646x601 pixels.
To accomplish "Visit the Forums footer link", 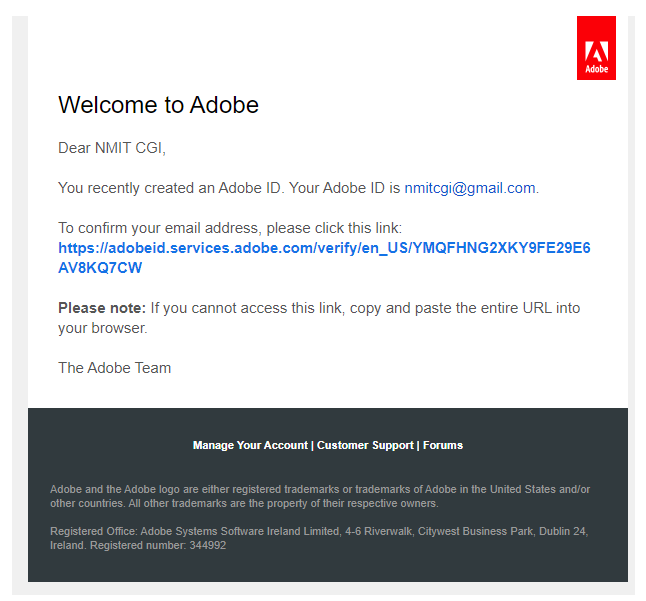I will (x=443, y=445).
